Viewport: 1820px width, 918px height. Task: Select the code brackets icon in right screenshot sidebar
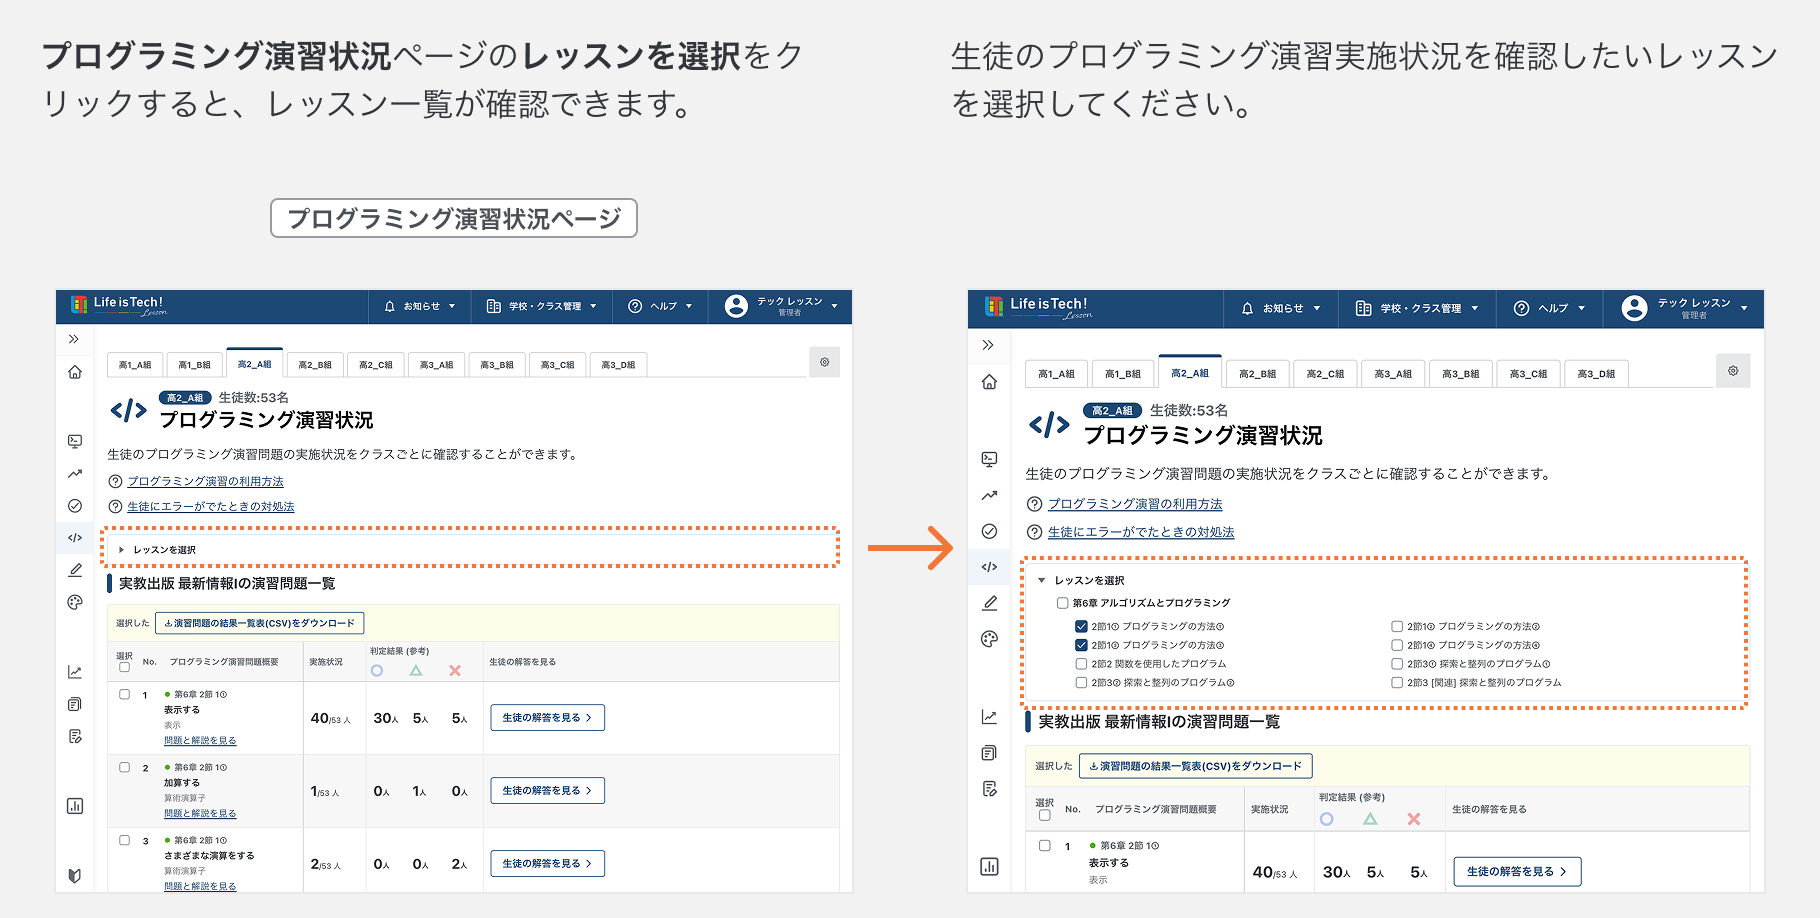coord(989,567)
